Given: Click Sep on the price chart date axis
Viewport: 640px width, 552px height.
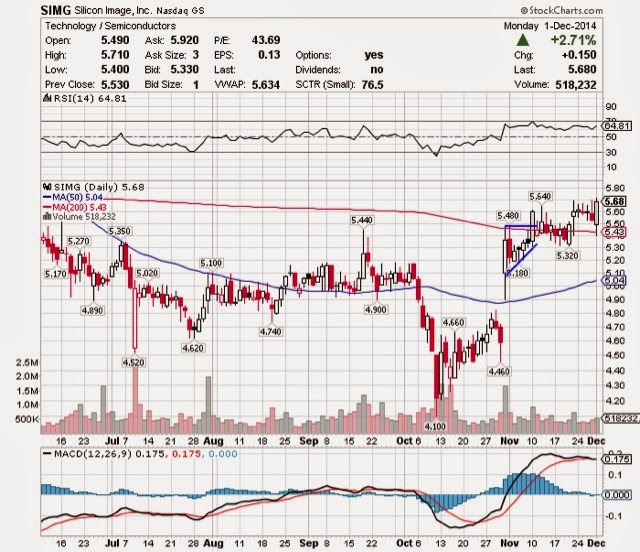Looking at the screenshot, I should click(309, 441).
